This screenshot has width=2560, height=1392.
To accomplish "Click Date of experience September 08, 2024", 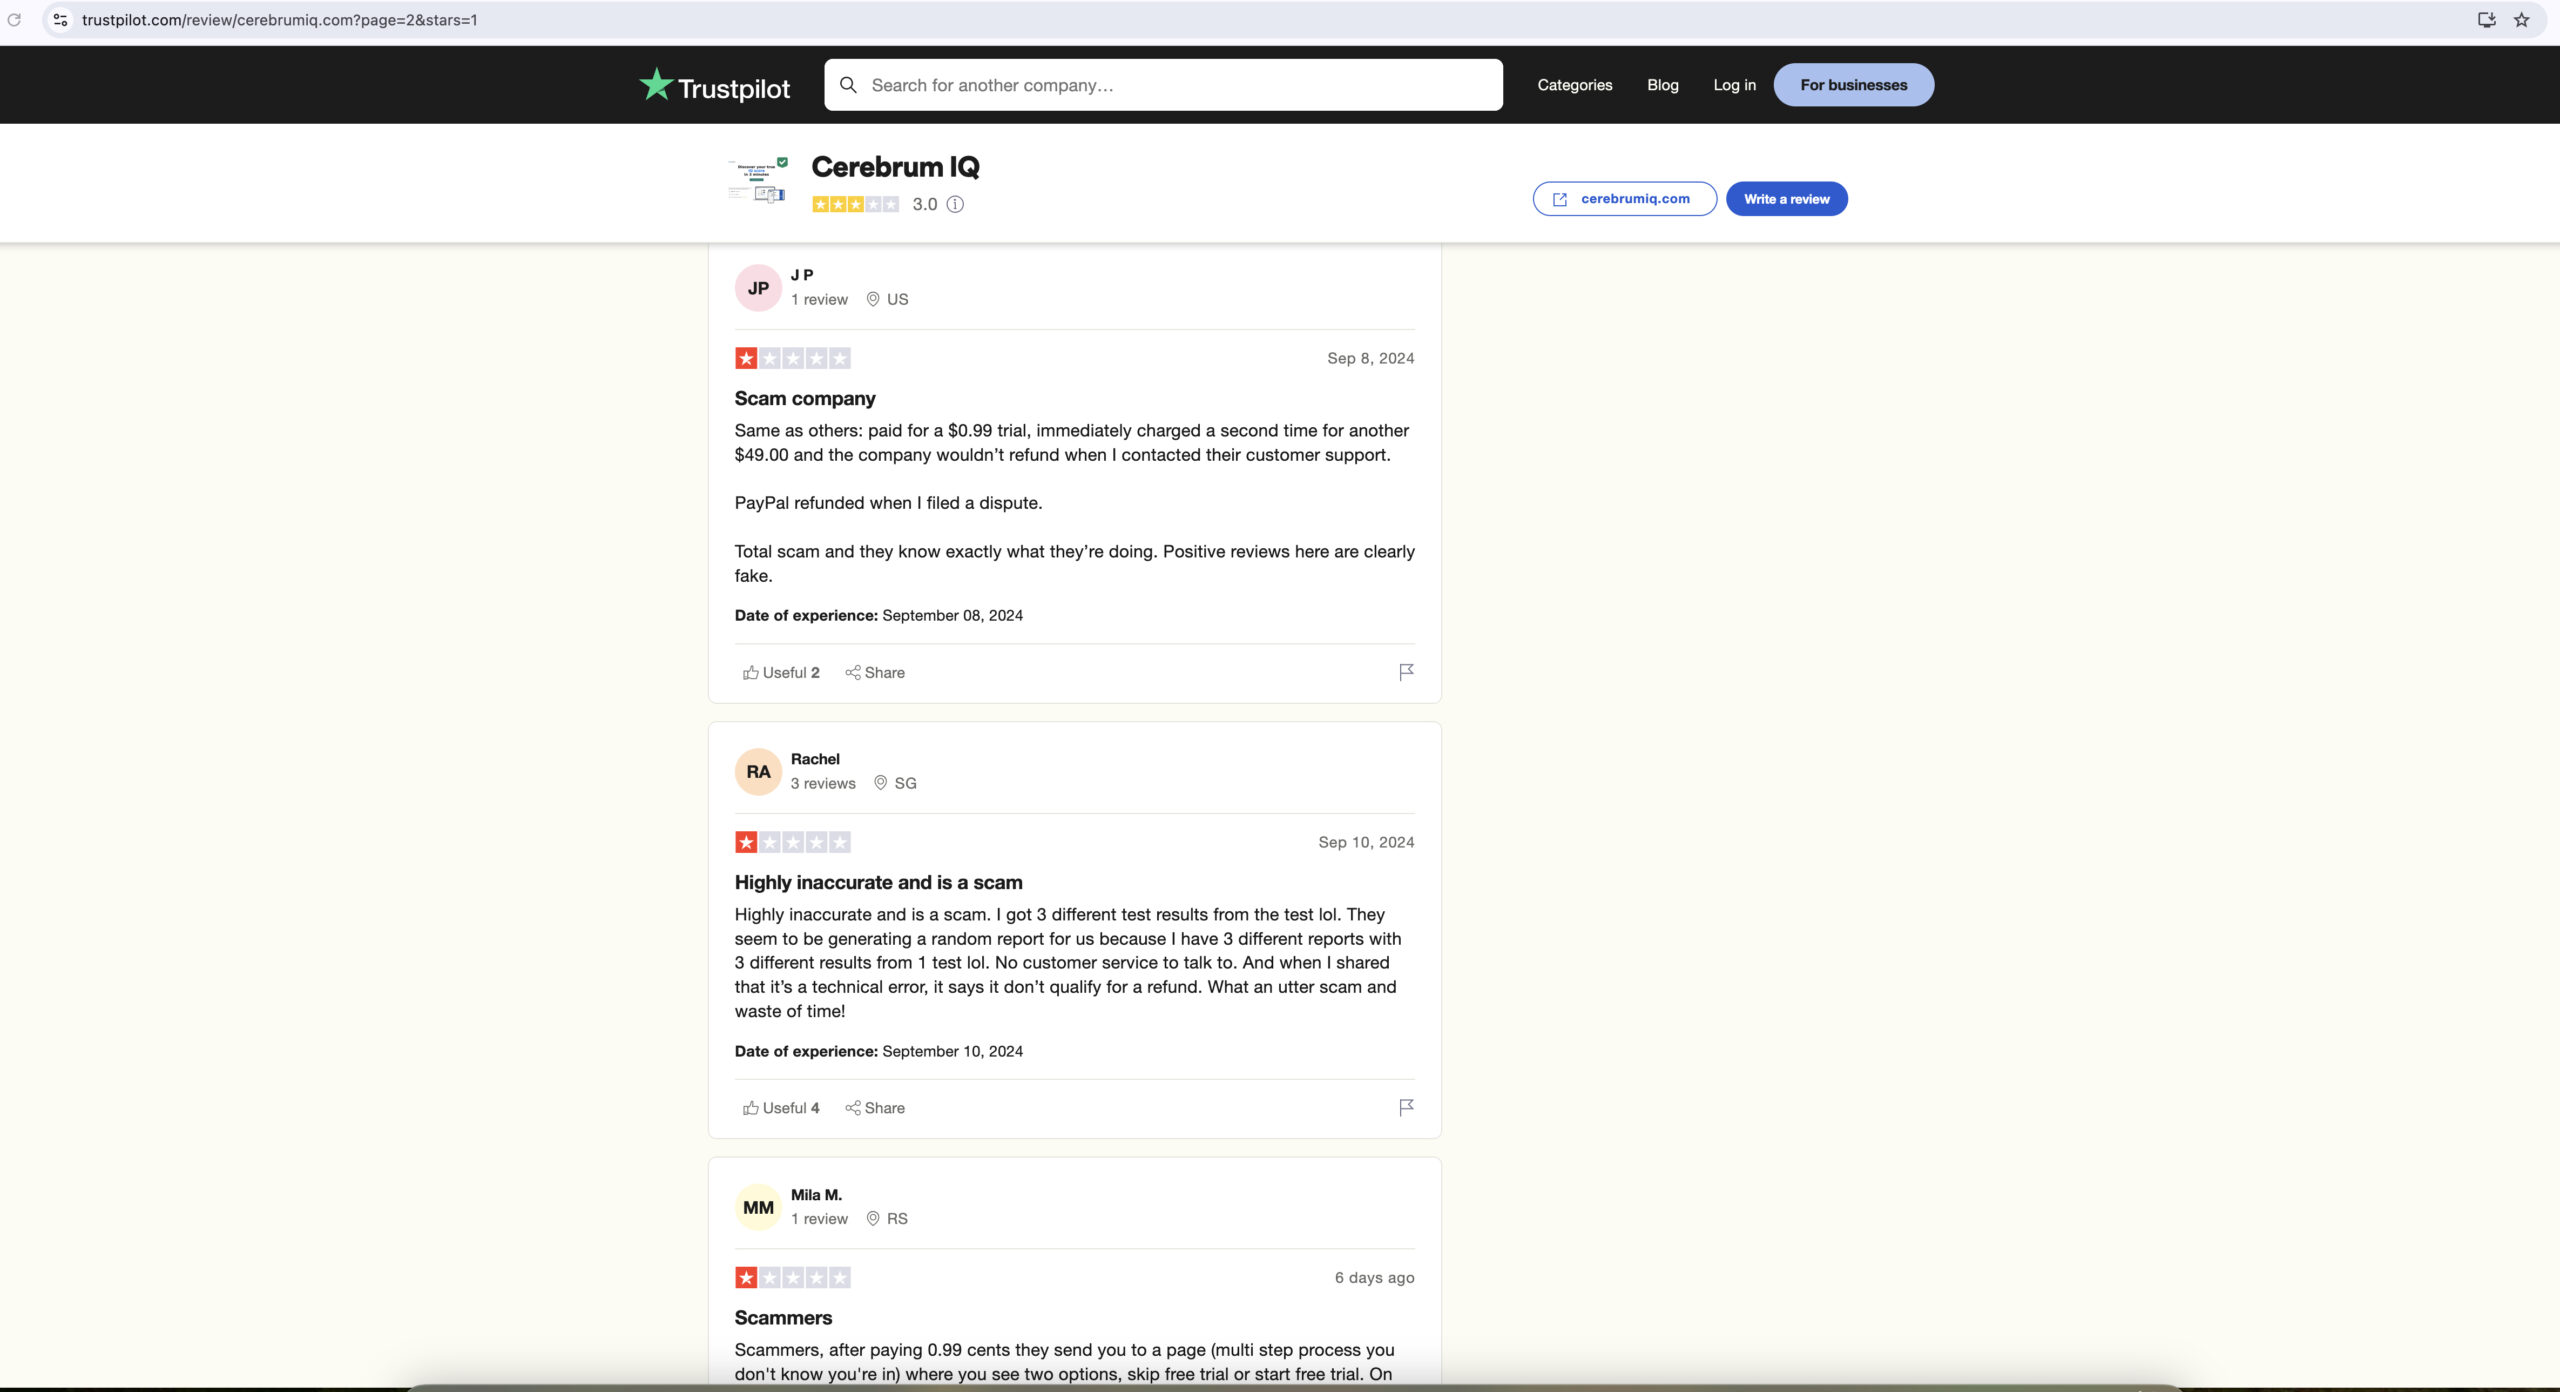I will pos(878,616).
